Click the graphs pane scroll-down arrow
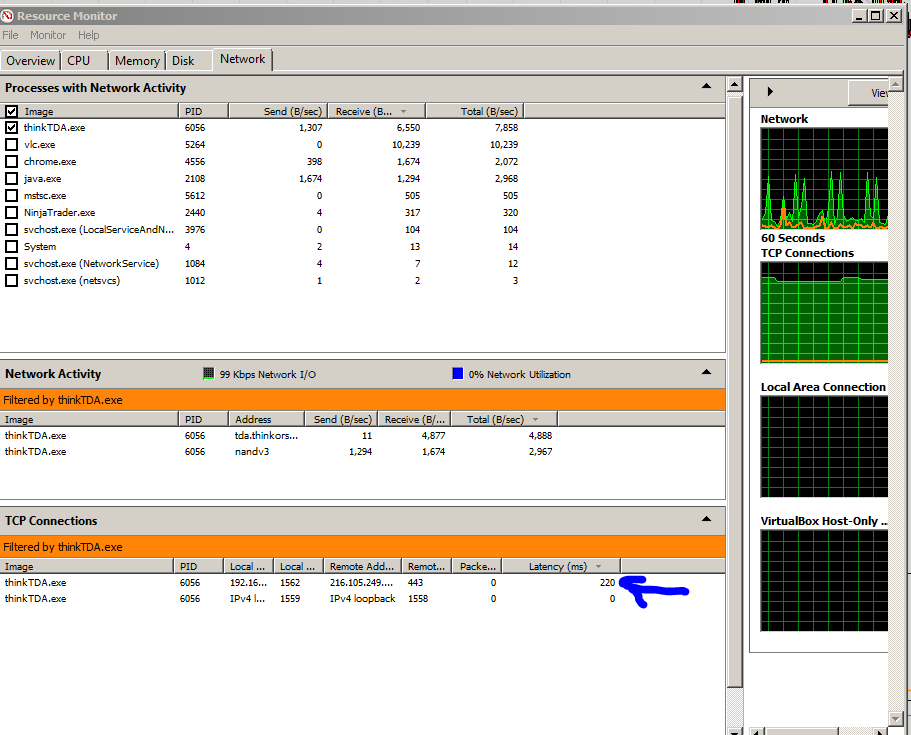911x735 pixels. pos(895,718)
